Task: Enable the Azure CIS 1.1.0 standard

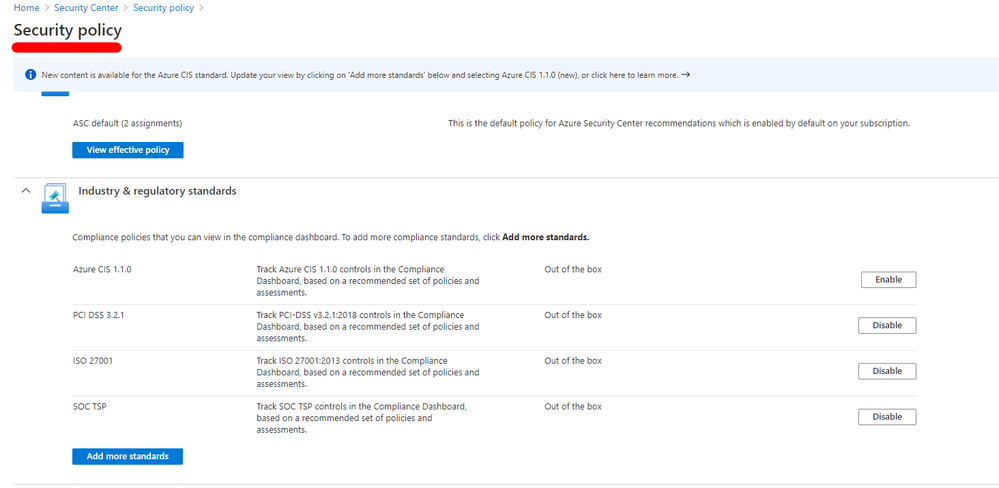Action: 888,280
